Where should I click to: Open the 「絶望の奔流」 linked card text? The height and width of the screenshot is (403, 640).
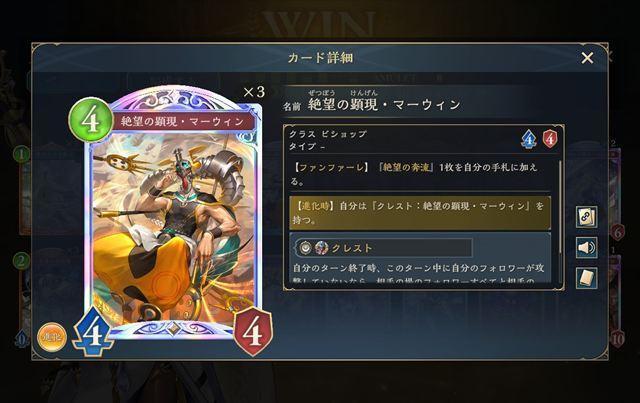(405, 167)
